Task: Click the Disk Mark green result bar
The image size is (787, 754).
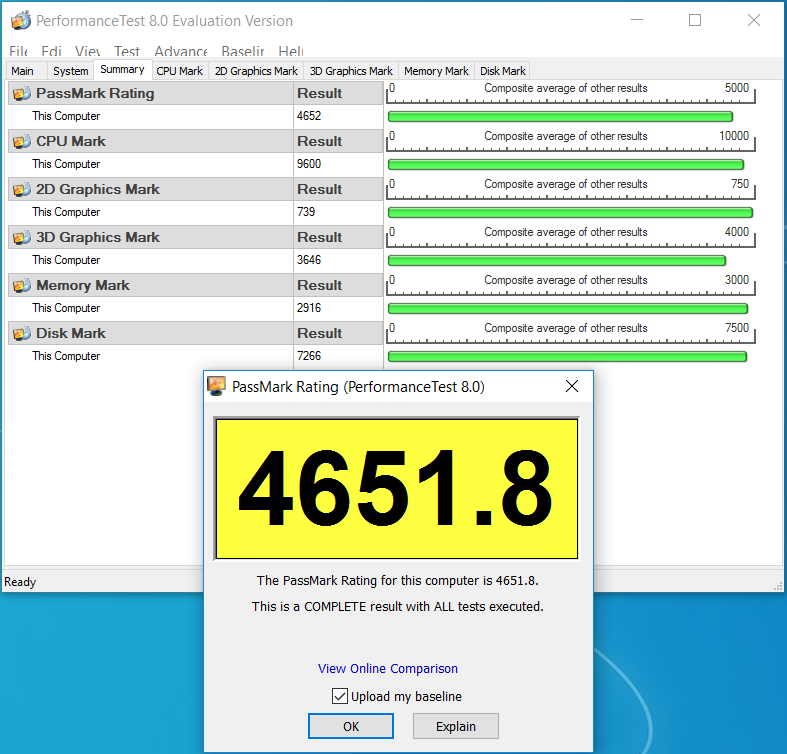Action: [568, 356]
